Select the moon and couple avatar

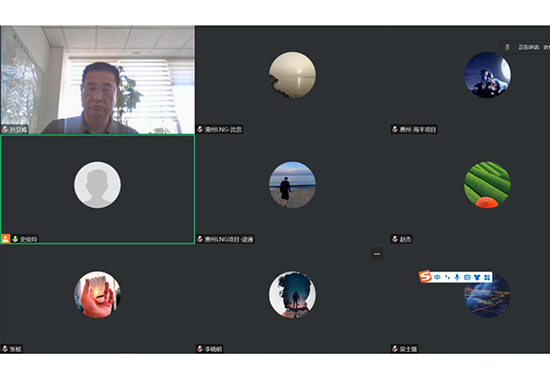click(488, 75)
